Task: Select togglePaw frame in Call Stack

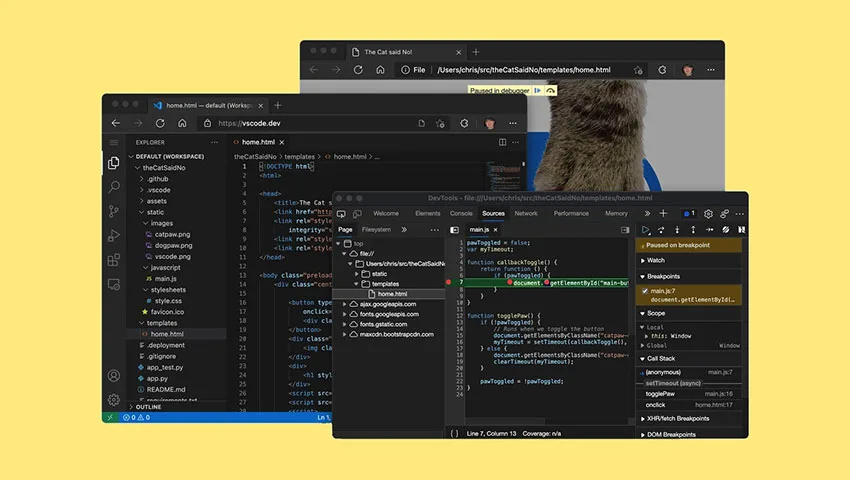Action: 689,394
